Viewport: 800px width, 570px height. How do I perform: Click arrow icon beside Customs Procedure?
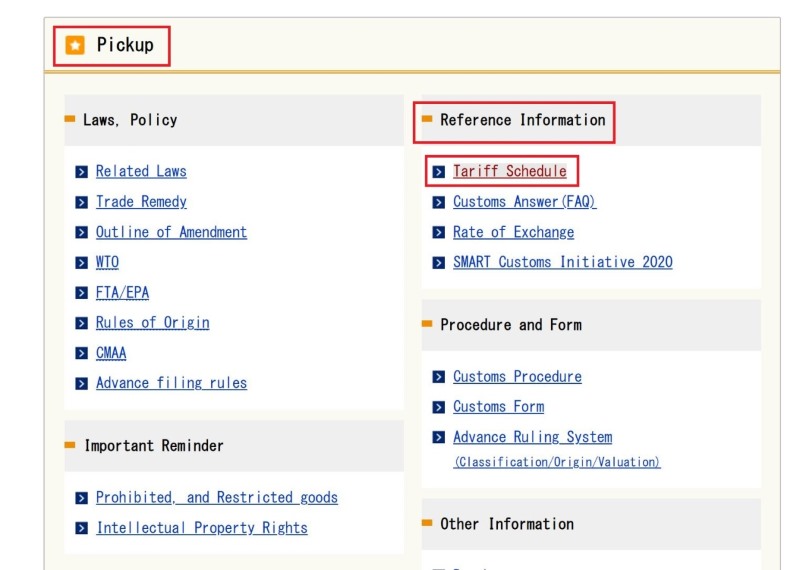[439, 377]
